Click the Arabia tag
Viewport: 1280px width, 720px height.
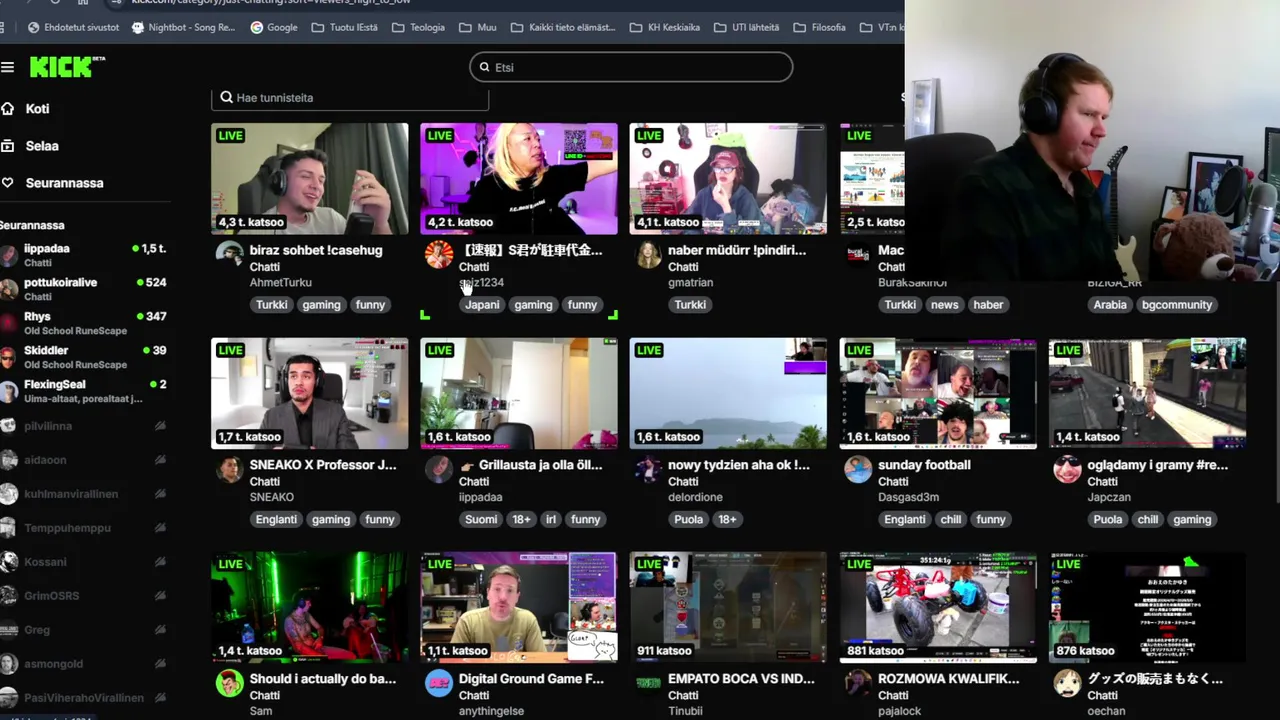point(1110,305)
